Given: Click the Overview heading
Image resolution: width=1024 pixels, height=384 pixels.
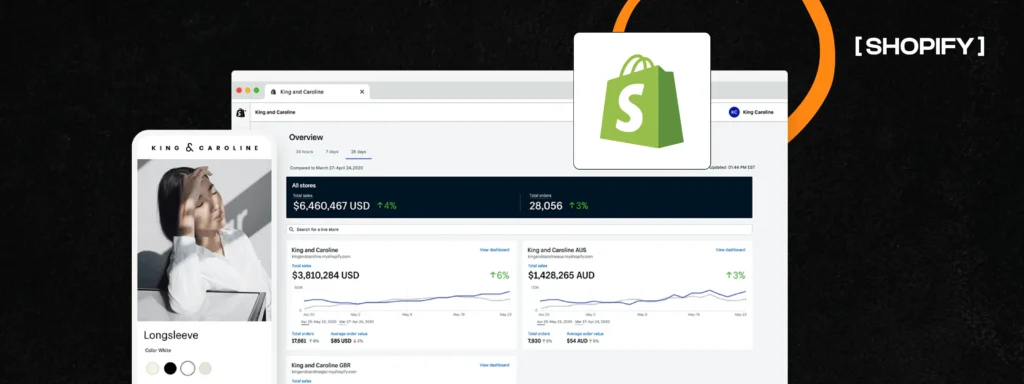Looking at the screenshot, I should coord(306,137).
